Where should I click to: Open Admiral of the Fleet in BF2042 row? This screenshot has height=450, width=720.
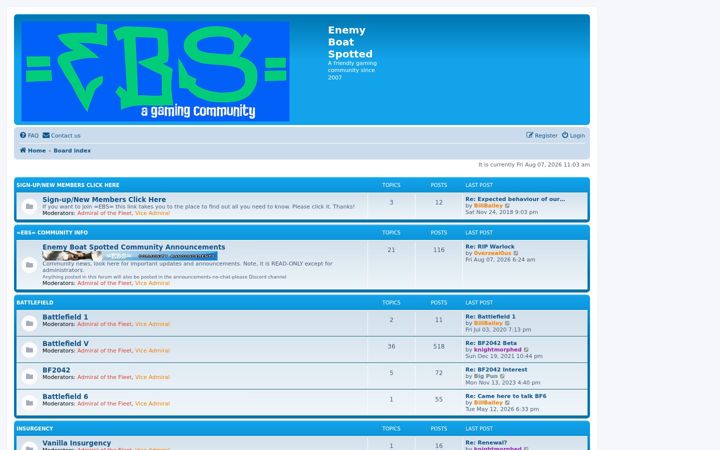click(104, 377)
